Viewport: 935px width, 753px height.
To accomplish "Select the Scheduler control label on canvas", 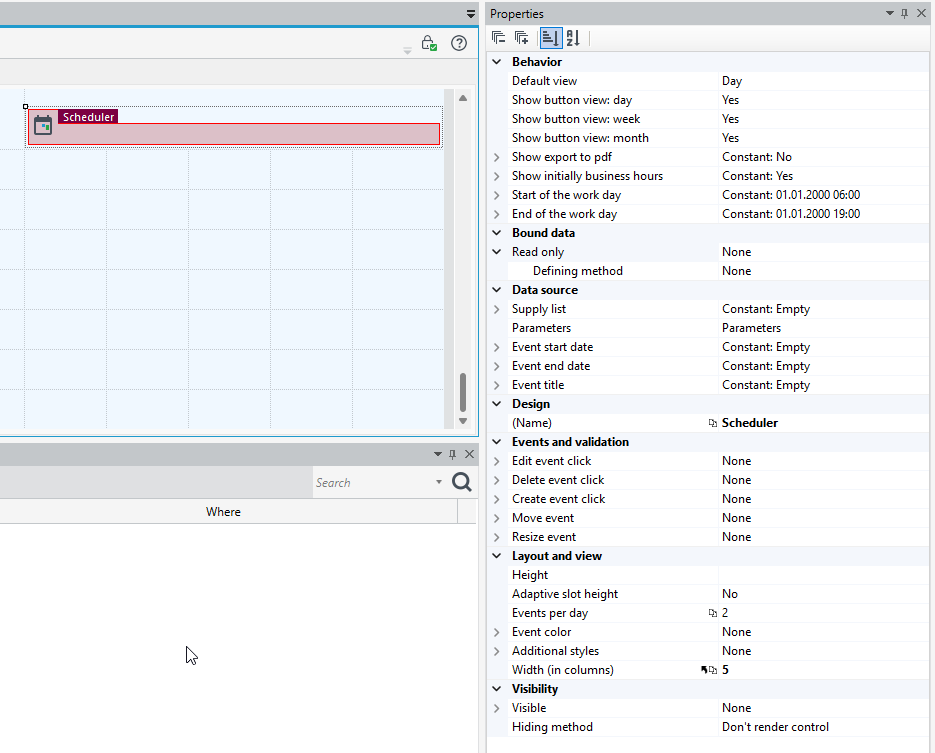I will click(x=88, y=117).
